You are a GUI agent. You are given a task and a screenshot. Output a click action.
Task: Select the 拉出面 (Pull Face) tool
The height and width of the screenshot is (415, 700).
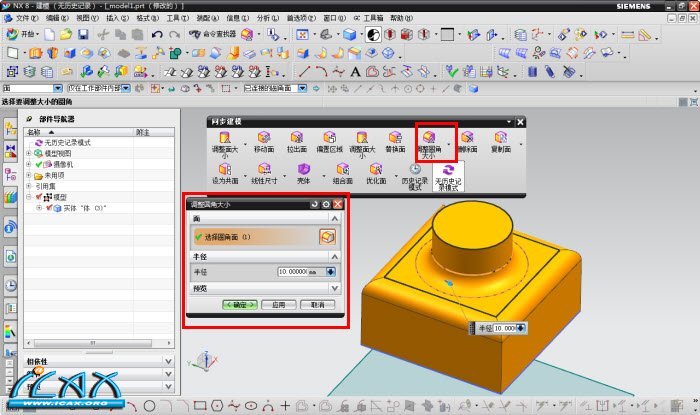(296, 138)
